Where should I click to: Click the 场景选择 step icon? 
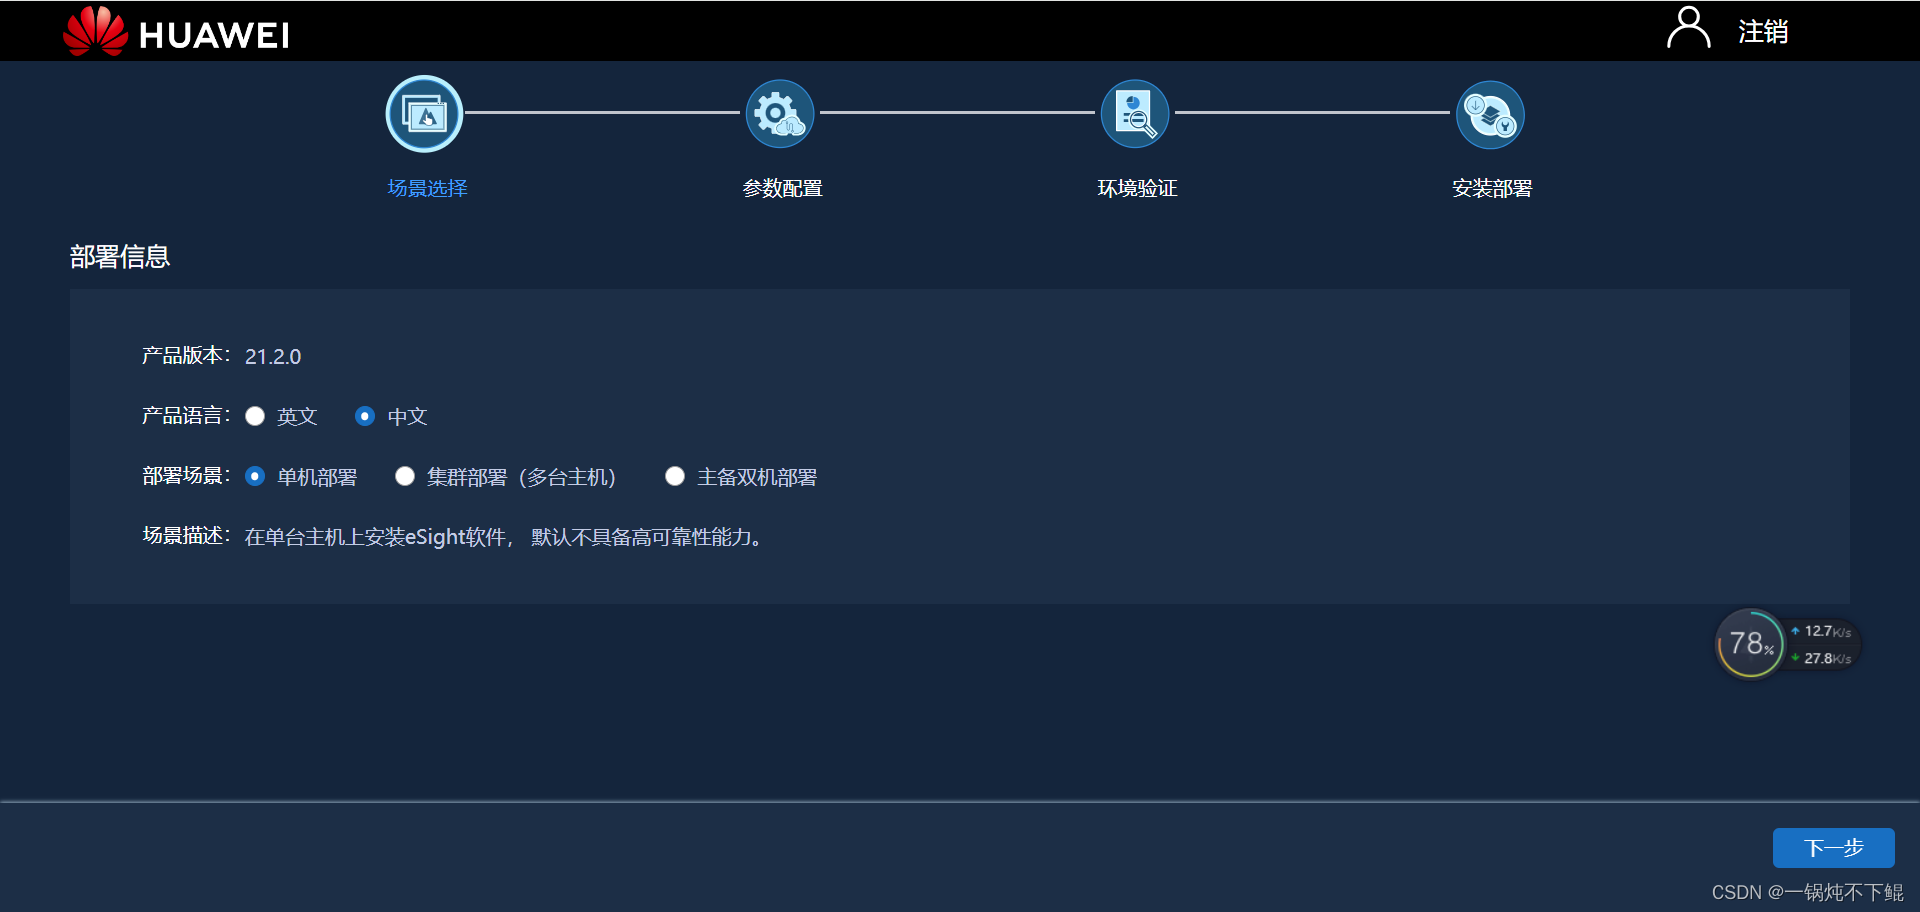[x=424, y=113]
